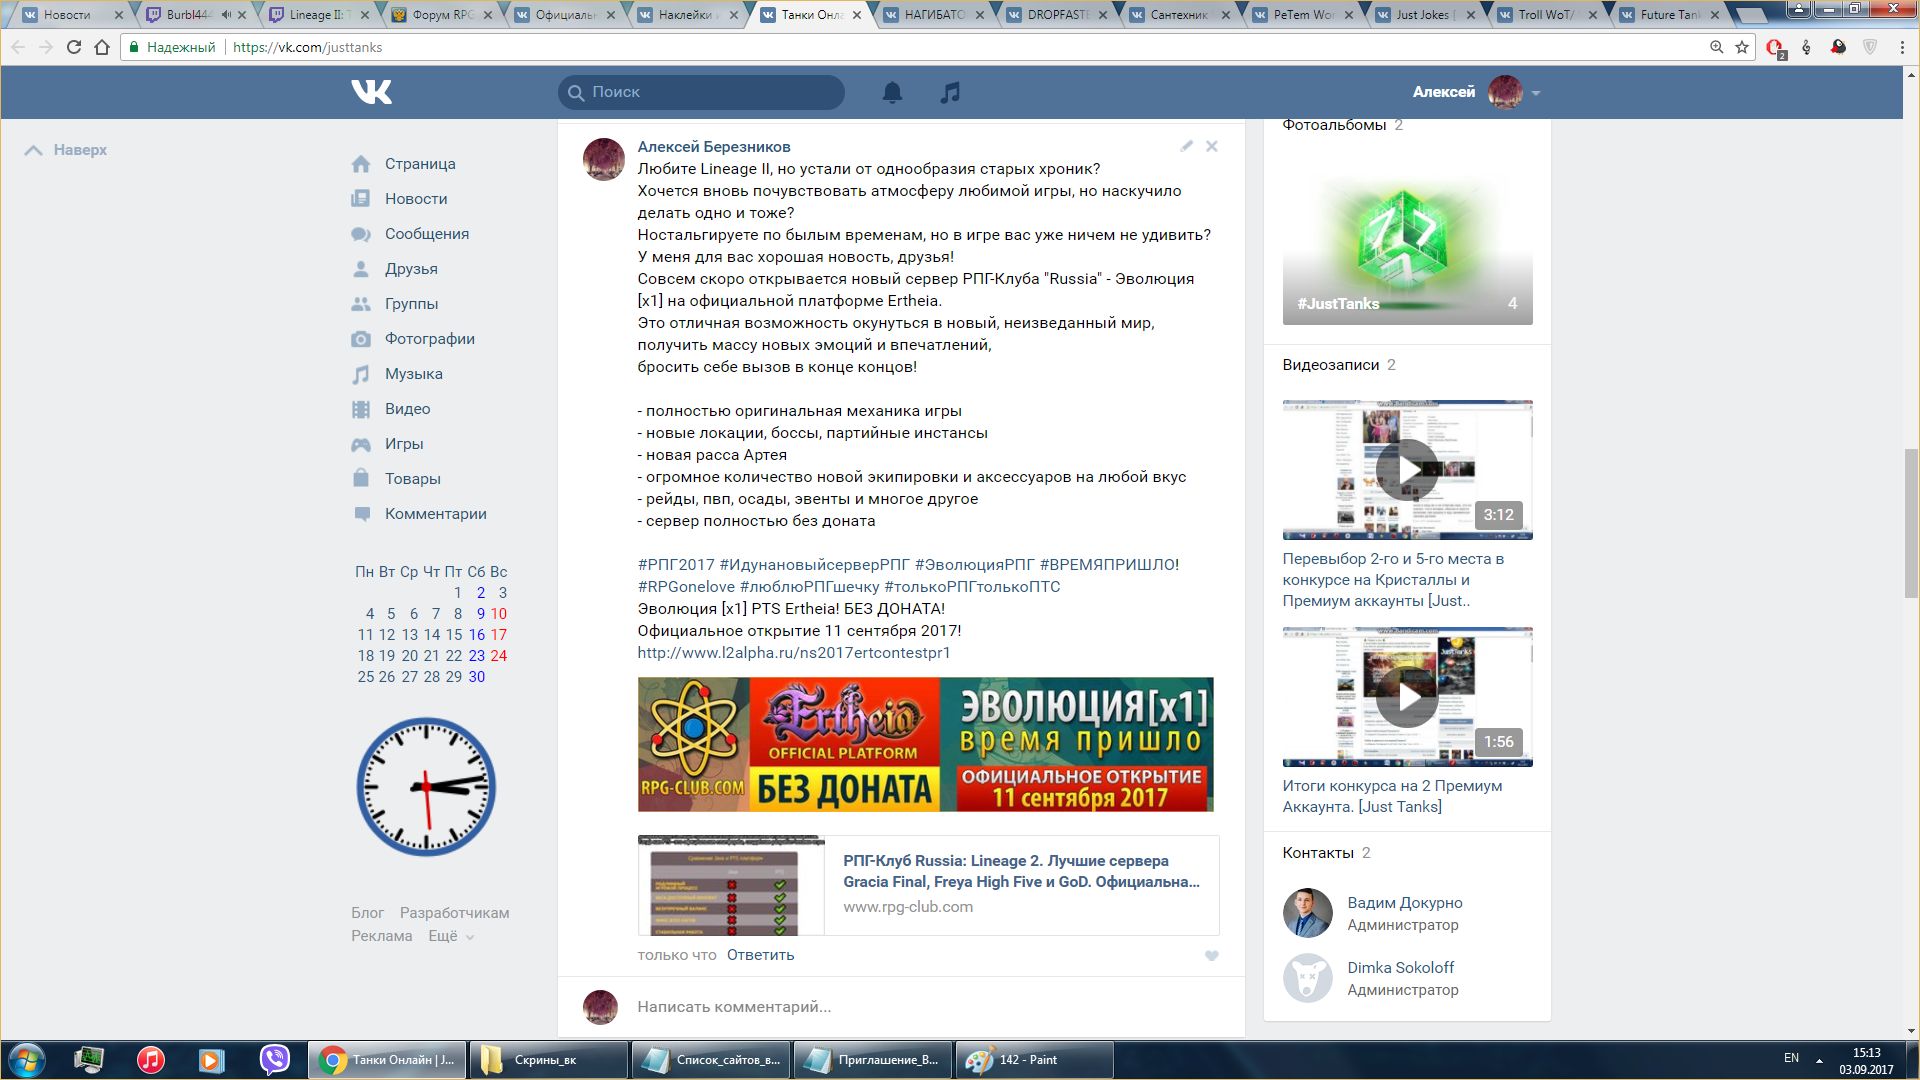Image resolution: width=1920 pixels, height=1080 pixels.
Task: Click hashtag #RPGonelove
Action: coord(686,587)
